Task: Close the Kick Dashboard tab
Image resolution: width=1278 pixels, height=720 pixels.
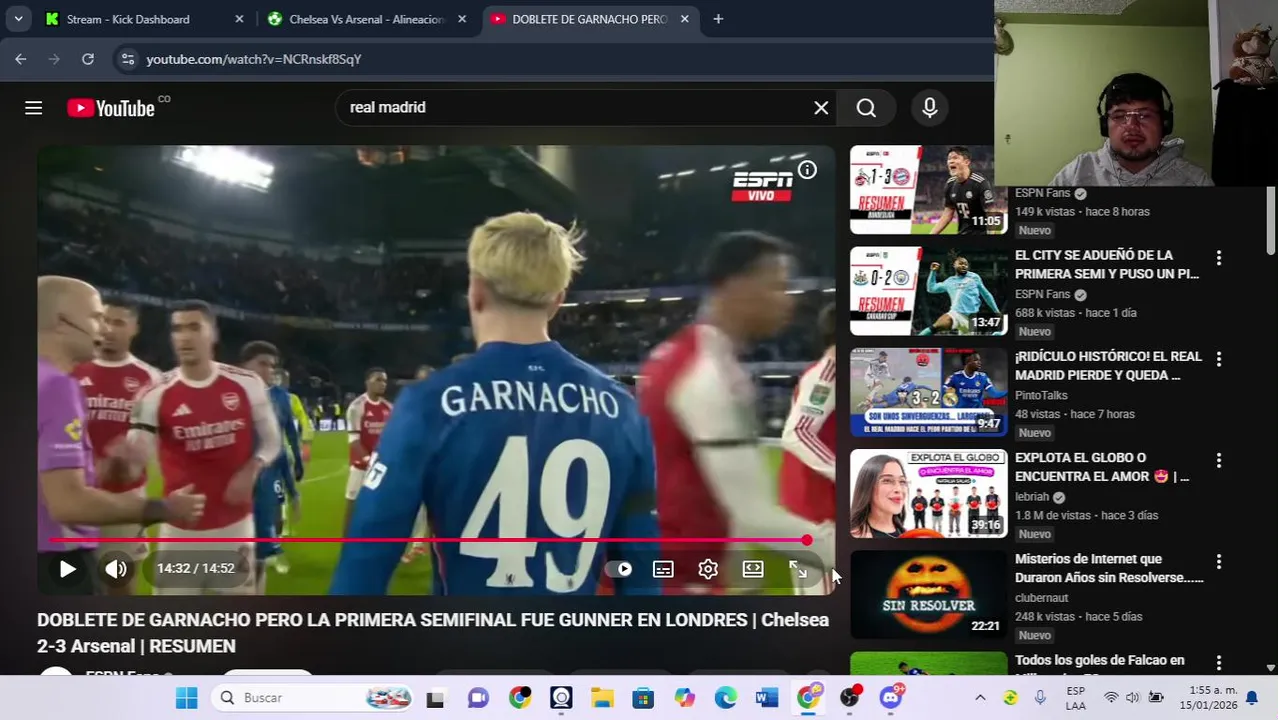Action: click(239, 19)
